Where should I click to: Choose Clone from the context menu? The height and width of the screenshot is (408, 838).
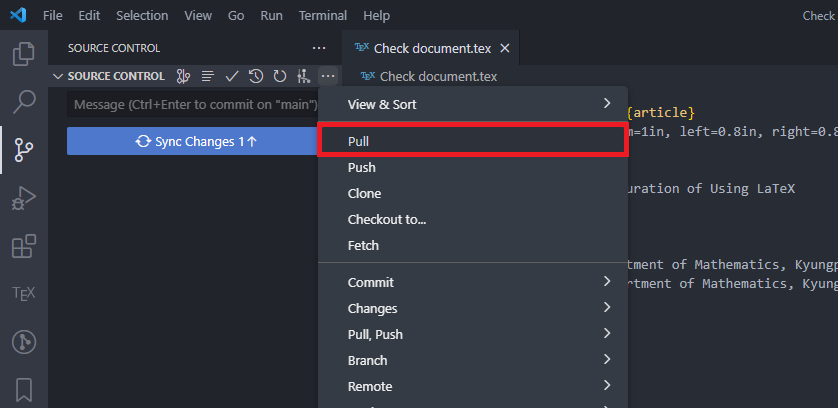click(472, 193)
